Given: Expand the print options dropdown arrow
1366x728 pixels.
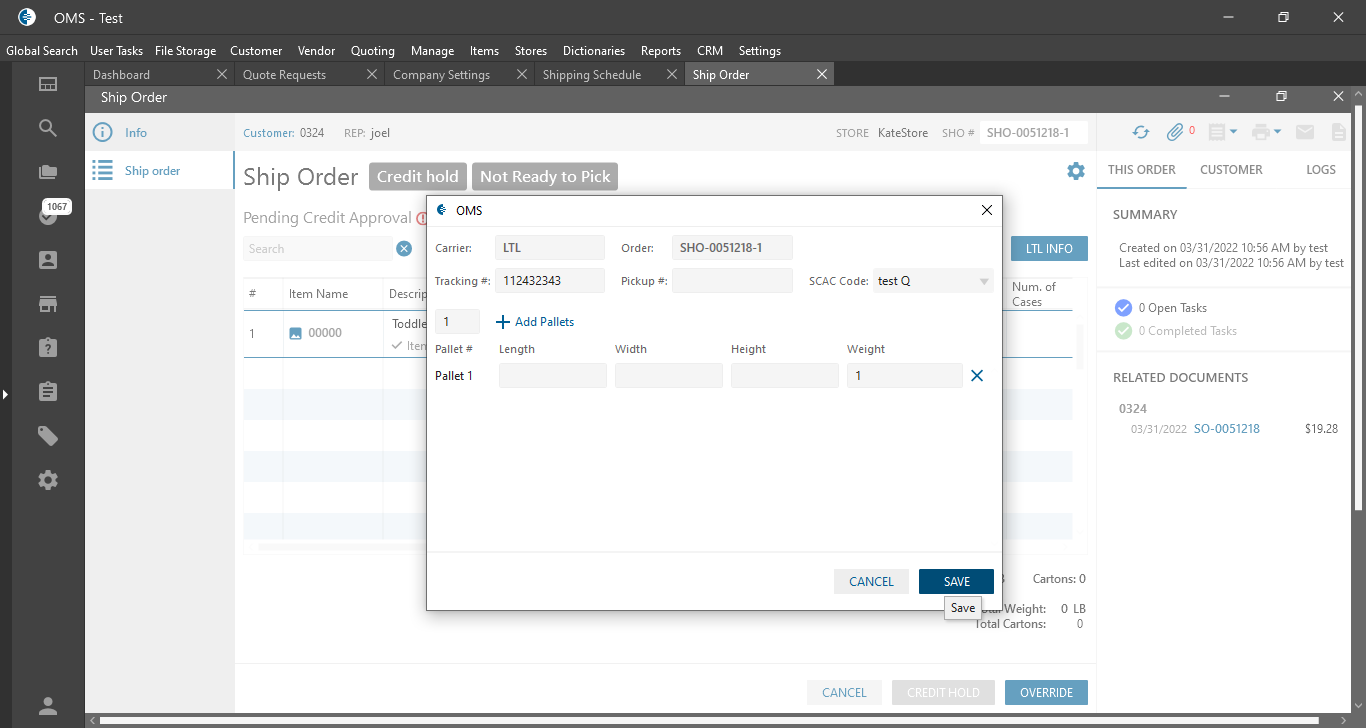Looking at the screenshot, I should pyautogui.click(x=1278, y=132).
